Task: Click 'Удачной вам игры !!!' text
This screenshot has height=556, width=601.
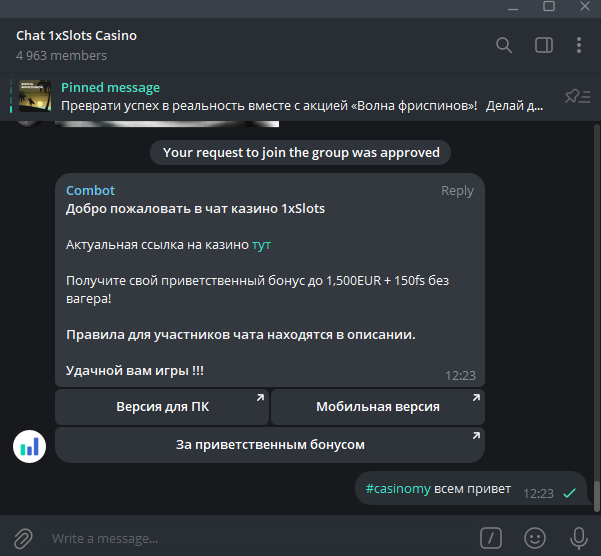Action: [135, 371]
